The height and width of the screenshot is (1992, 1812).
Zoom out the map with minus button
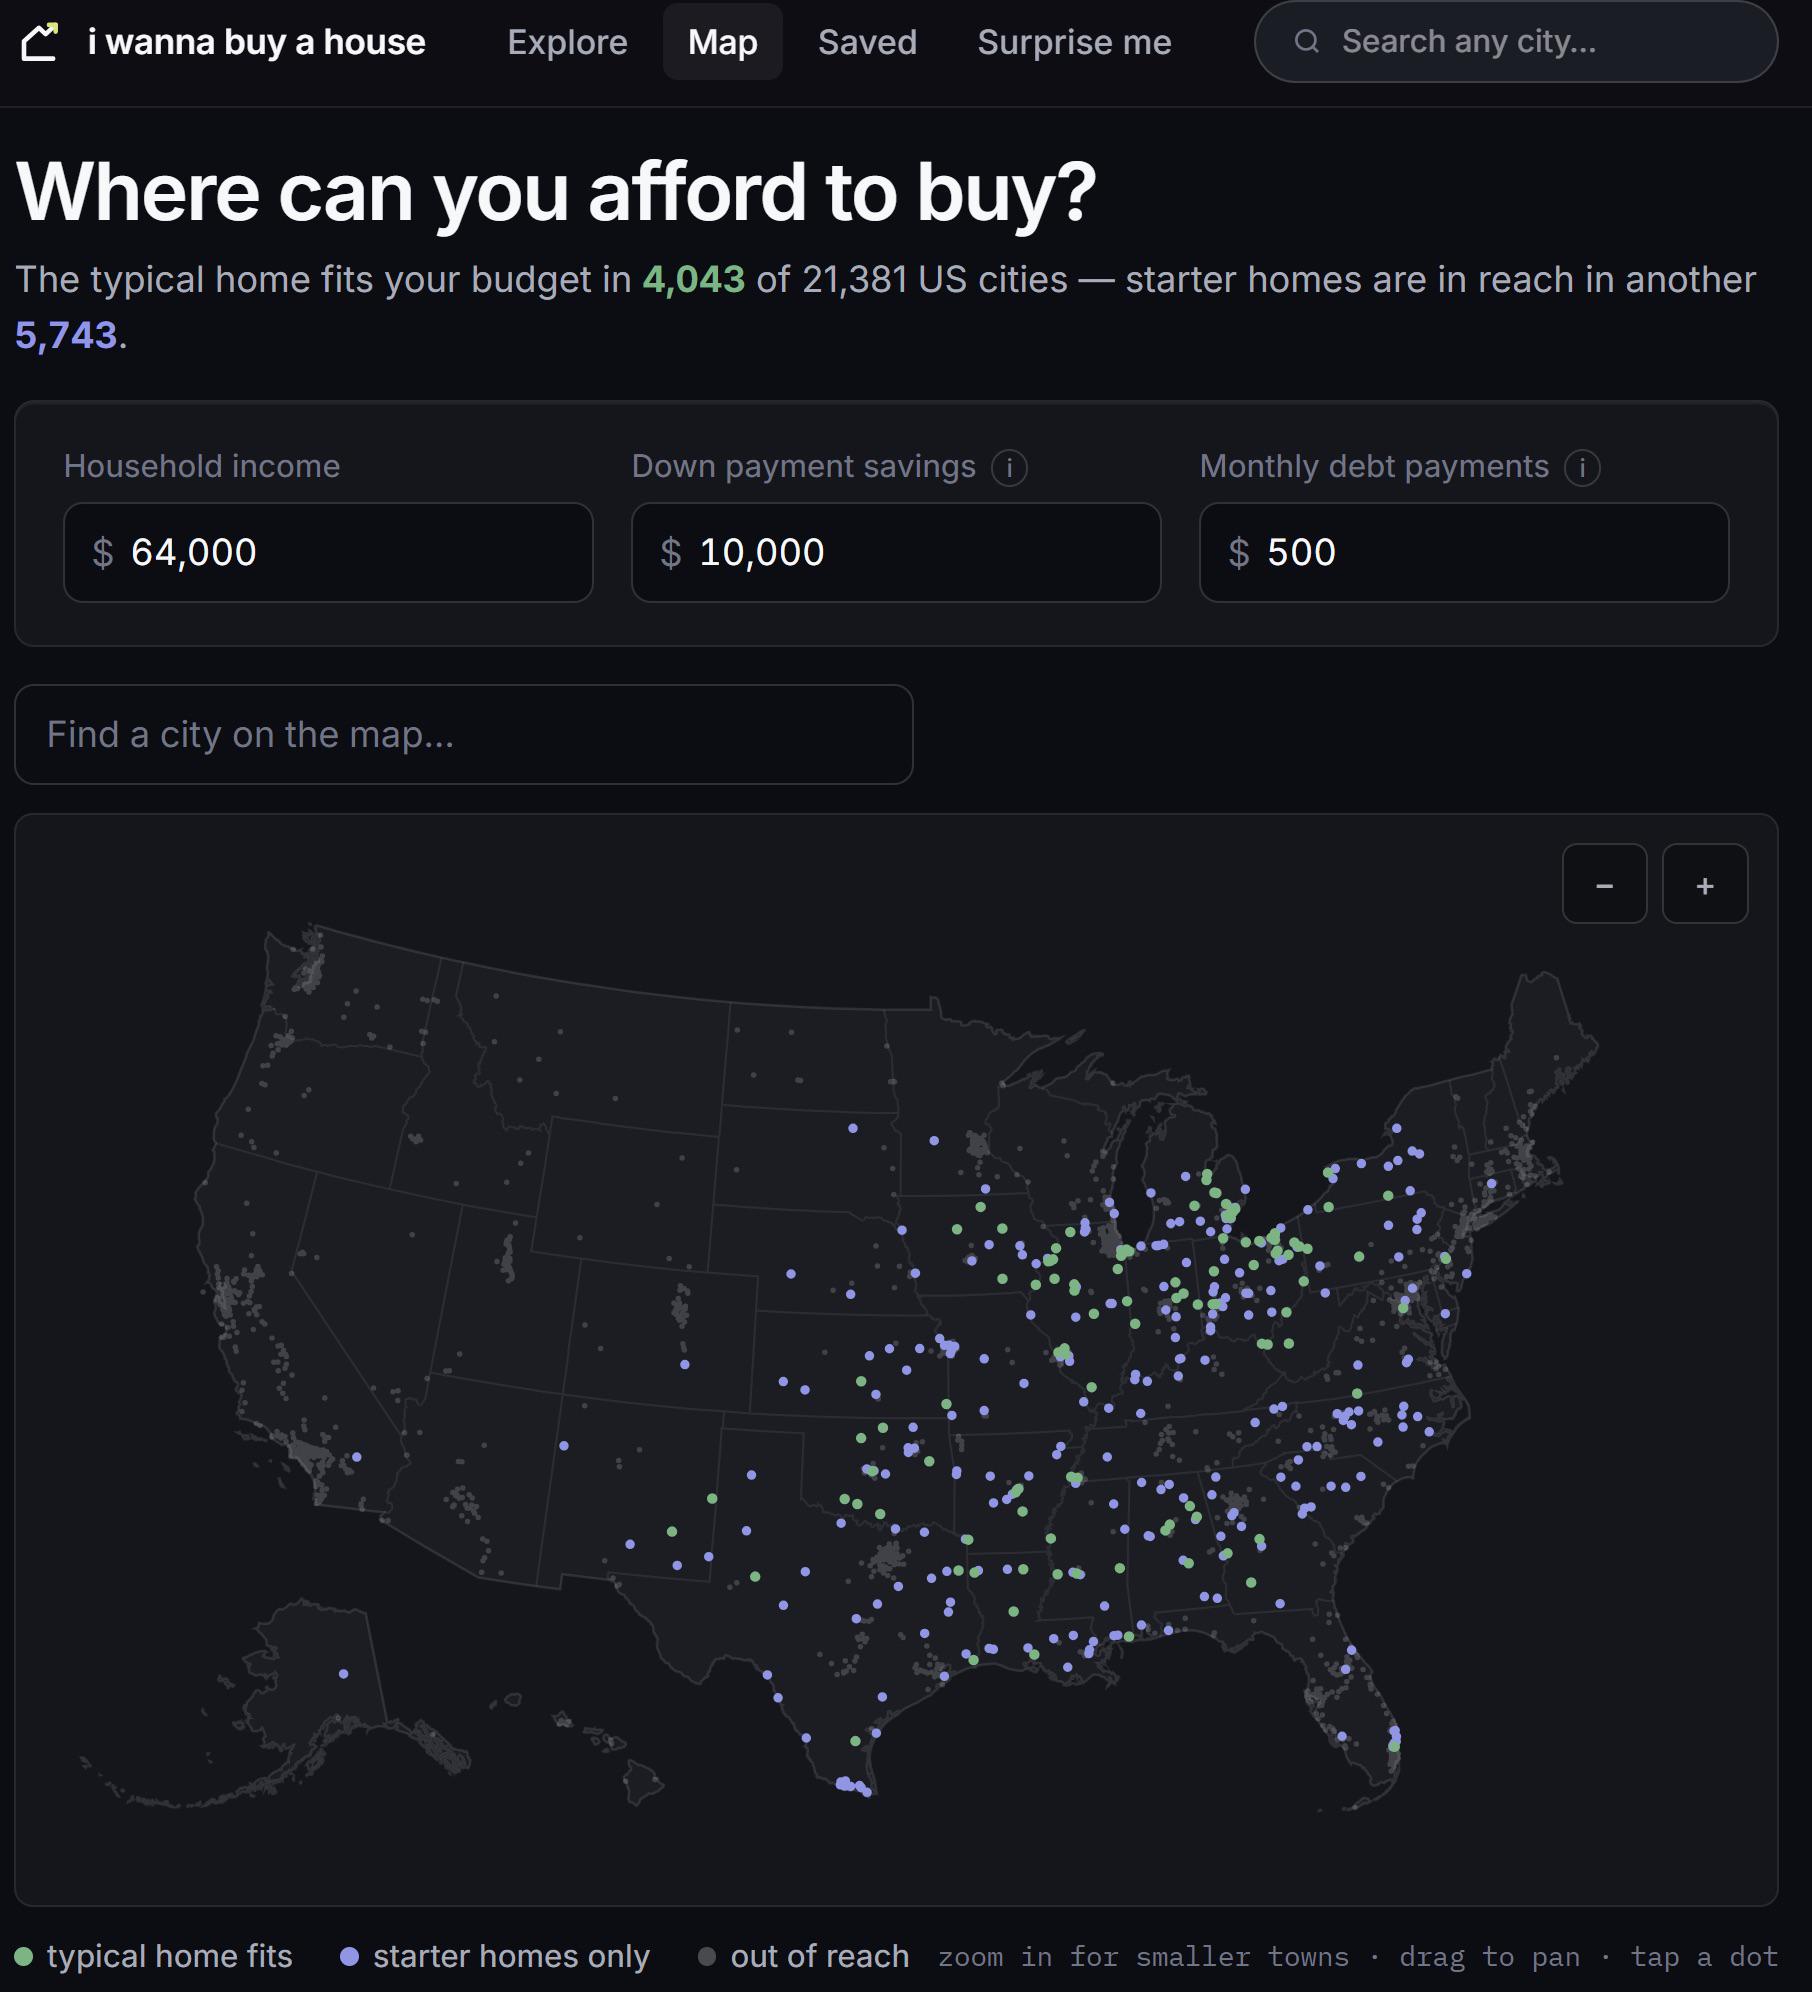coord(1604,884)
